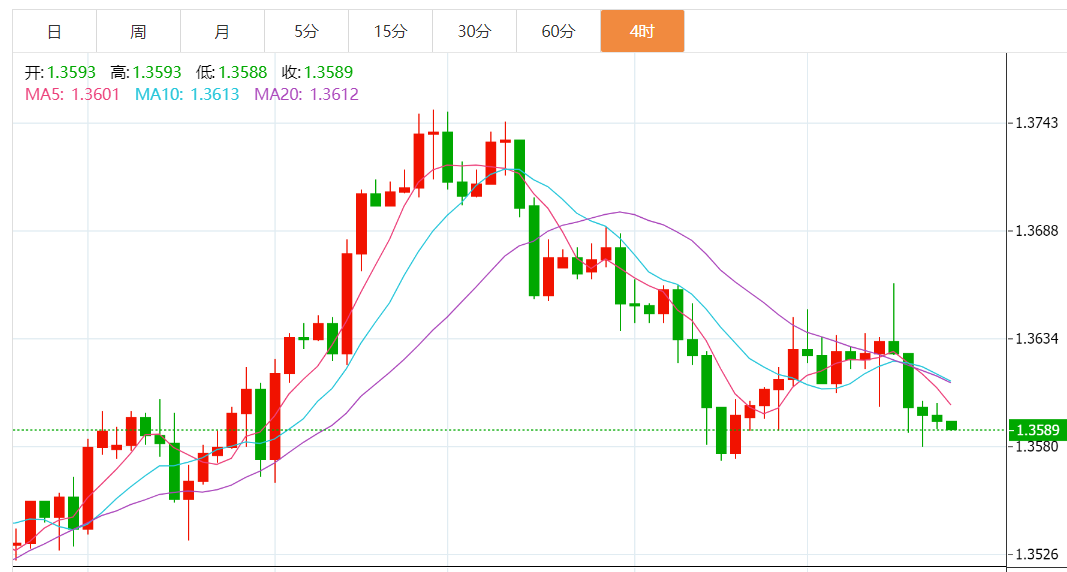Click the 高: 1.3593 high price readout

click(146, 73)
